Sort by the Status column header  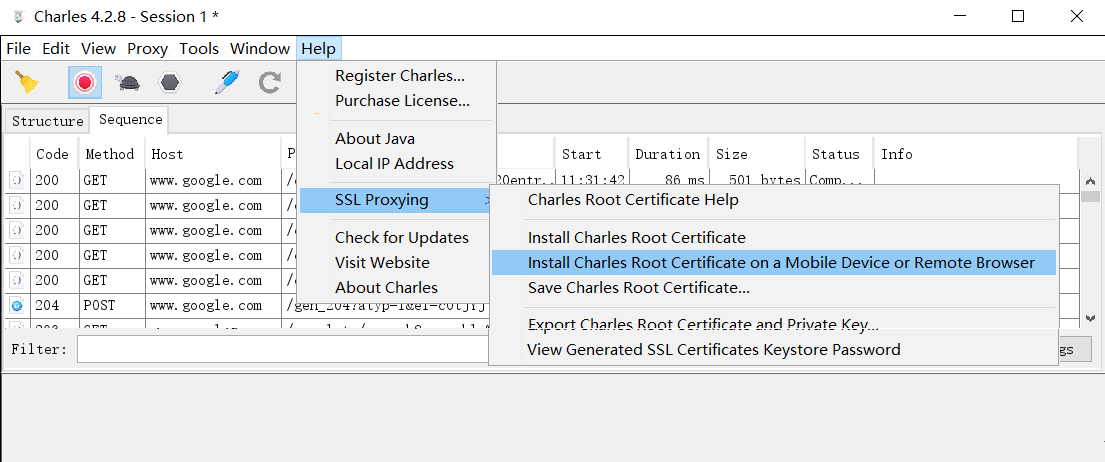838,154
